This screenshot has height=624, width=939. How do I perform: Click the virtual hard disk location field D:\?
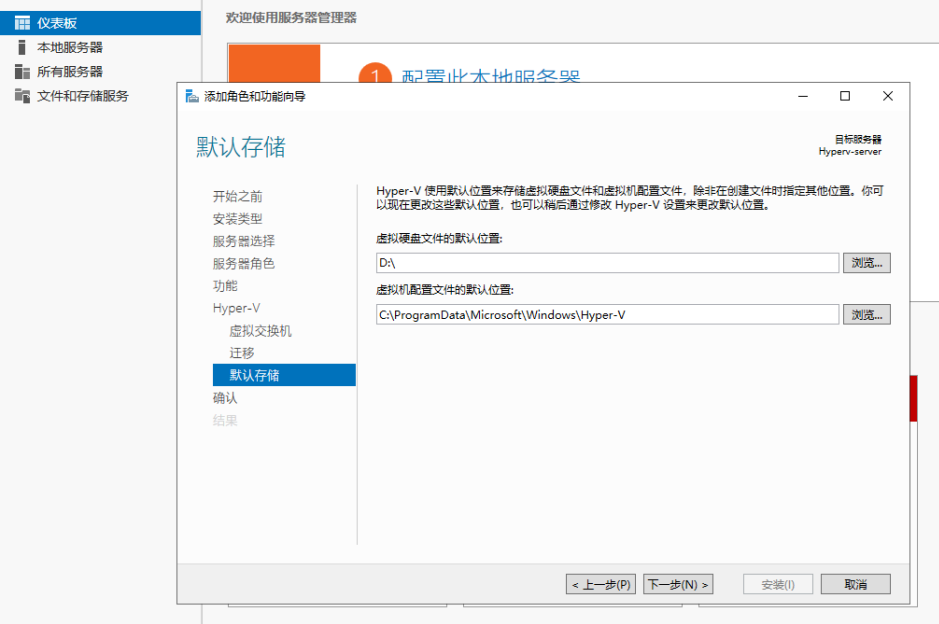coord(607,263)
